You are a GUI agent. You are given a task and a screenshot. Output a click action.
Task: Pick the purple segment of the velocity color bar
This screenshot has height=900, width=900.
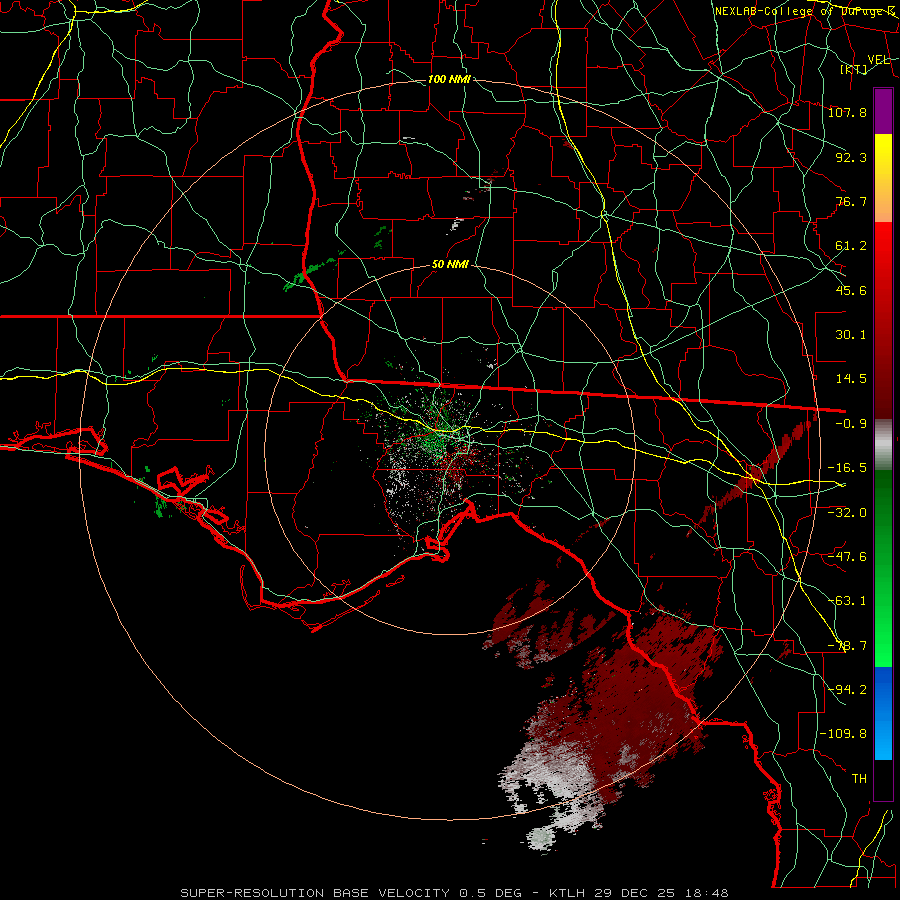(x=883, y=111)
